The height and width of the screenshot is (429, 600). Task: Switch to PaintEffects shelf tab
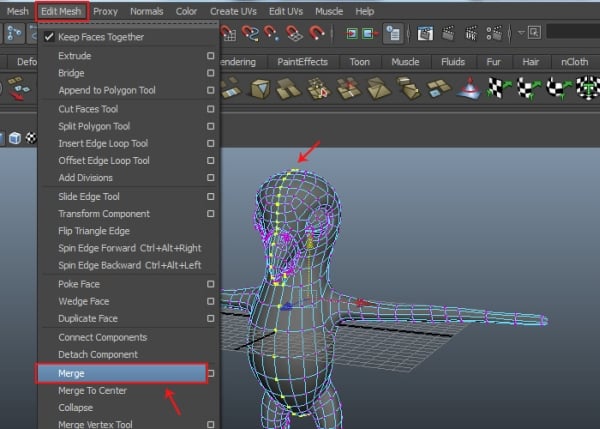tap(302, 62)
